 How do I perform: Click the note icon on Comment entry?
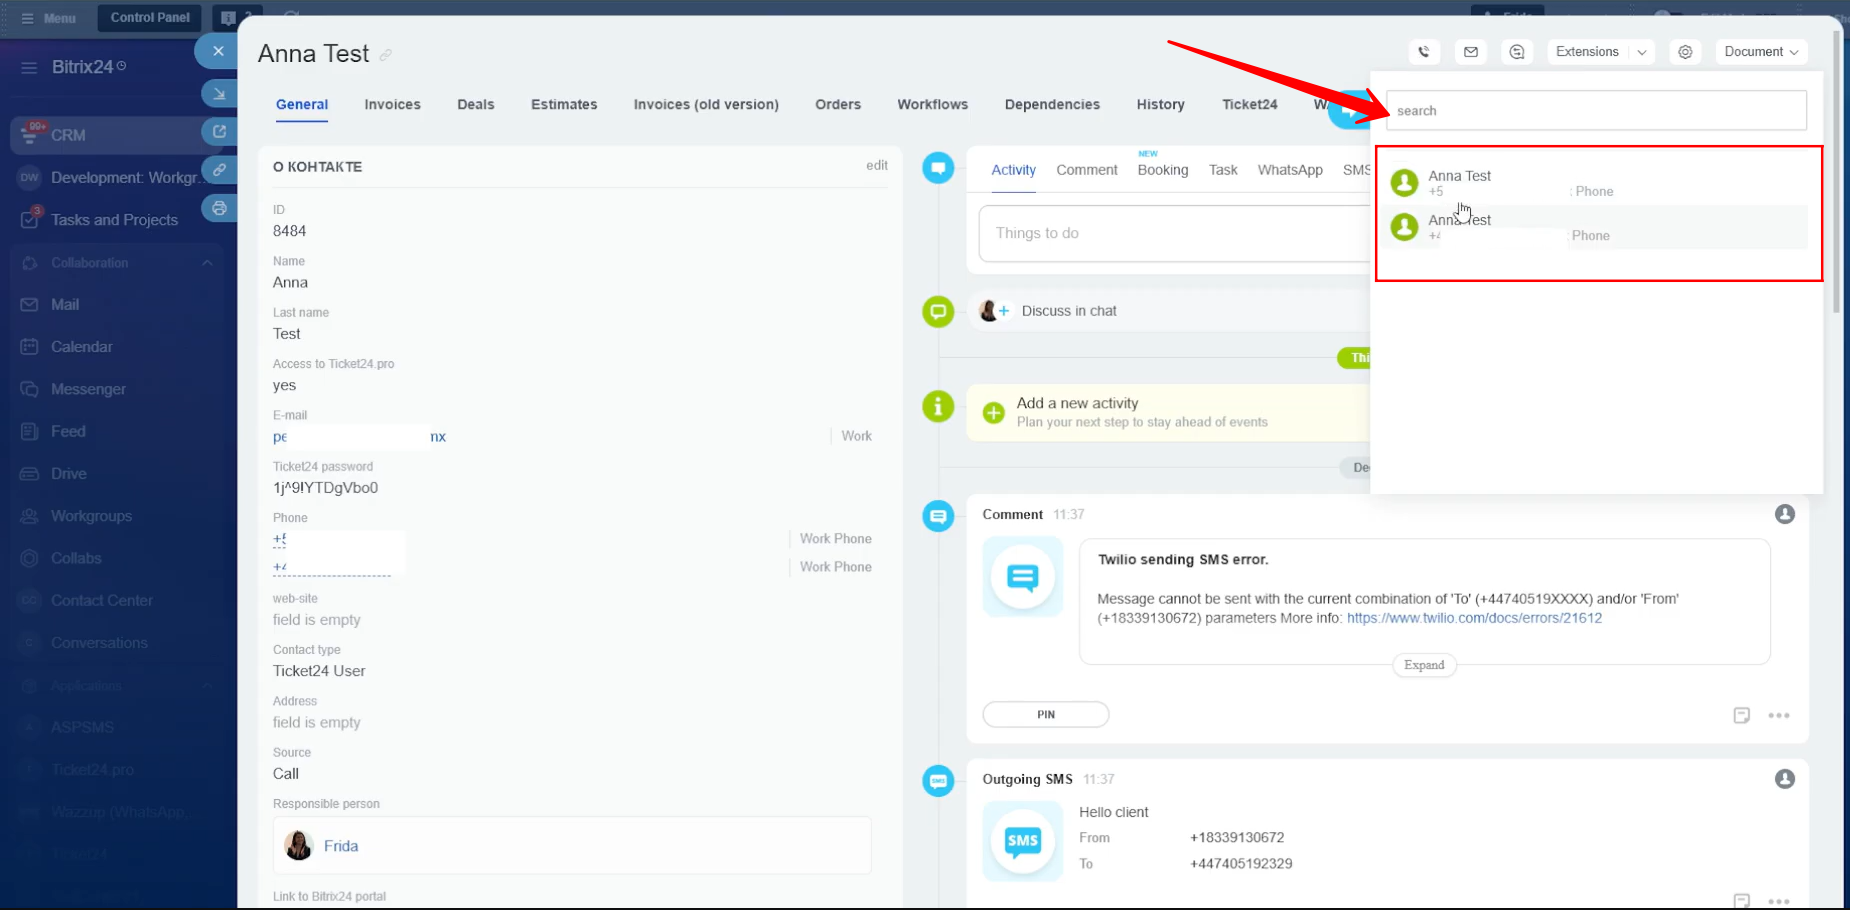tap(1741, 716)
